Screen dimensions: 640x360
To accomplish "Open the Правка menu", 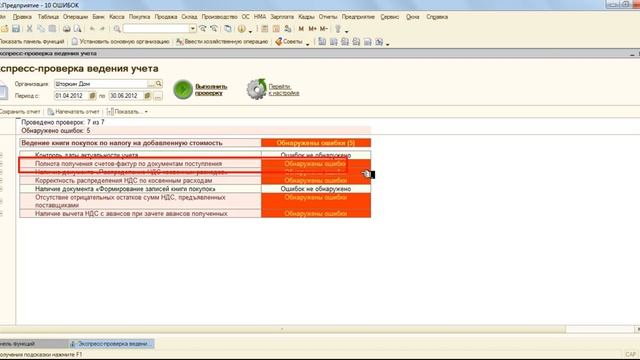I will (x=22, y=17).
